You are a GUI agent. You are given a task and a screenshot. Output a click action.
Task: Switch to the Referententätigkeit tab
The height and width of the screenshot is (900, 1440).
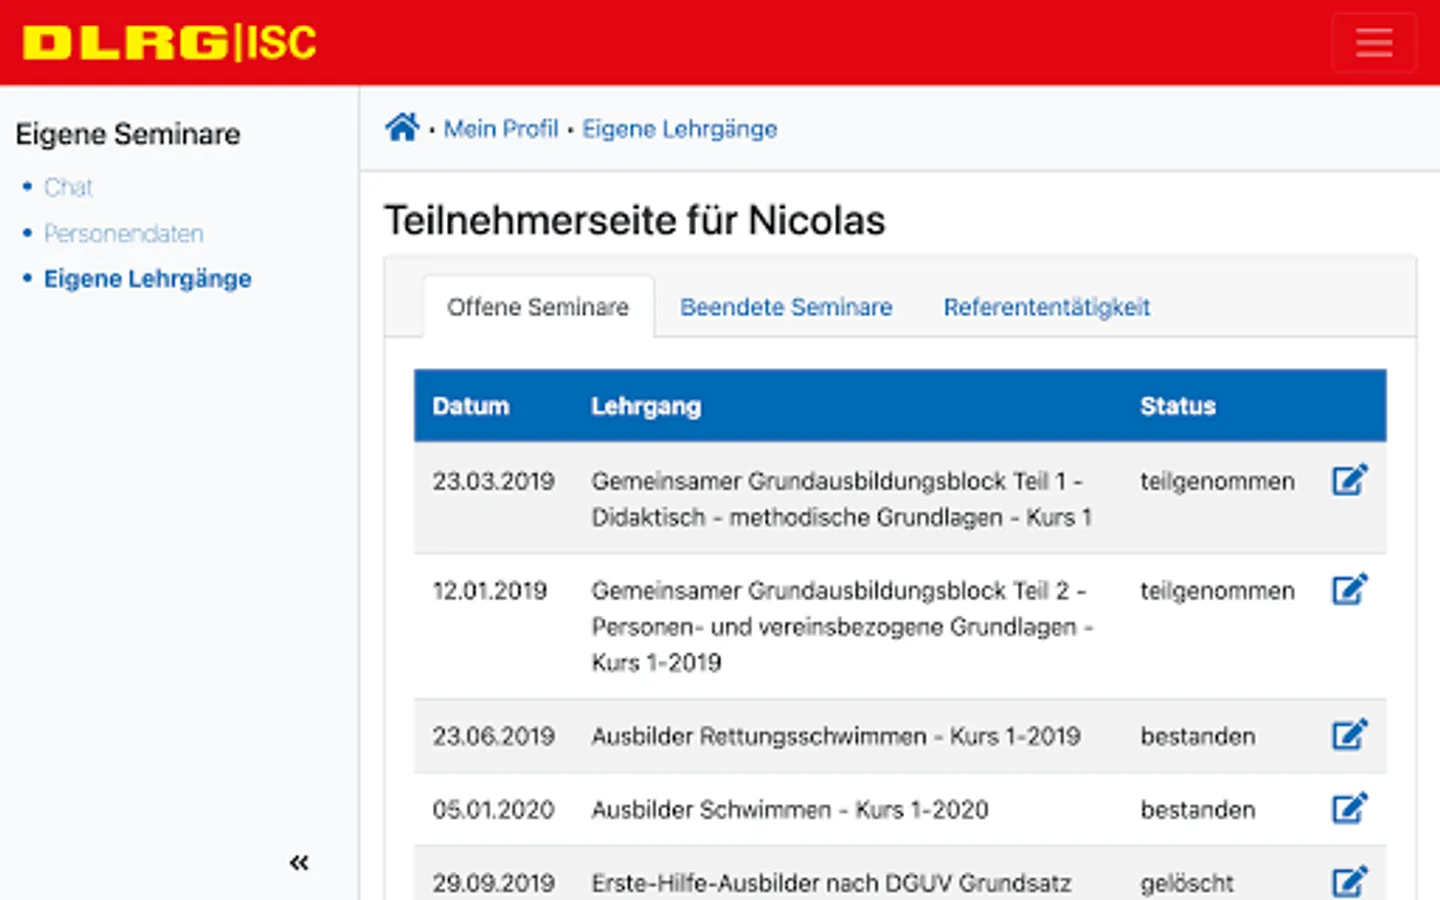coord(1046,307)
